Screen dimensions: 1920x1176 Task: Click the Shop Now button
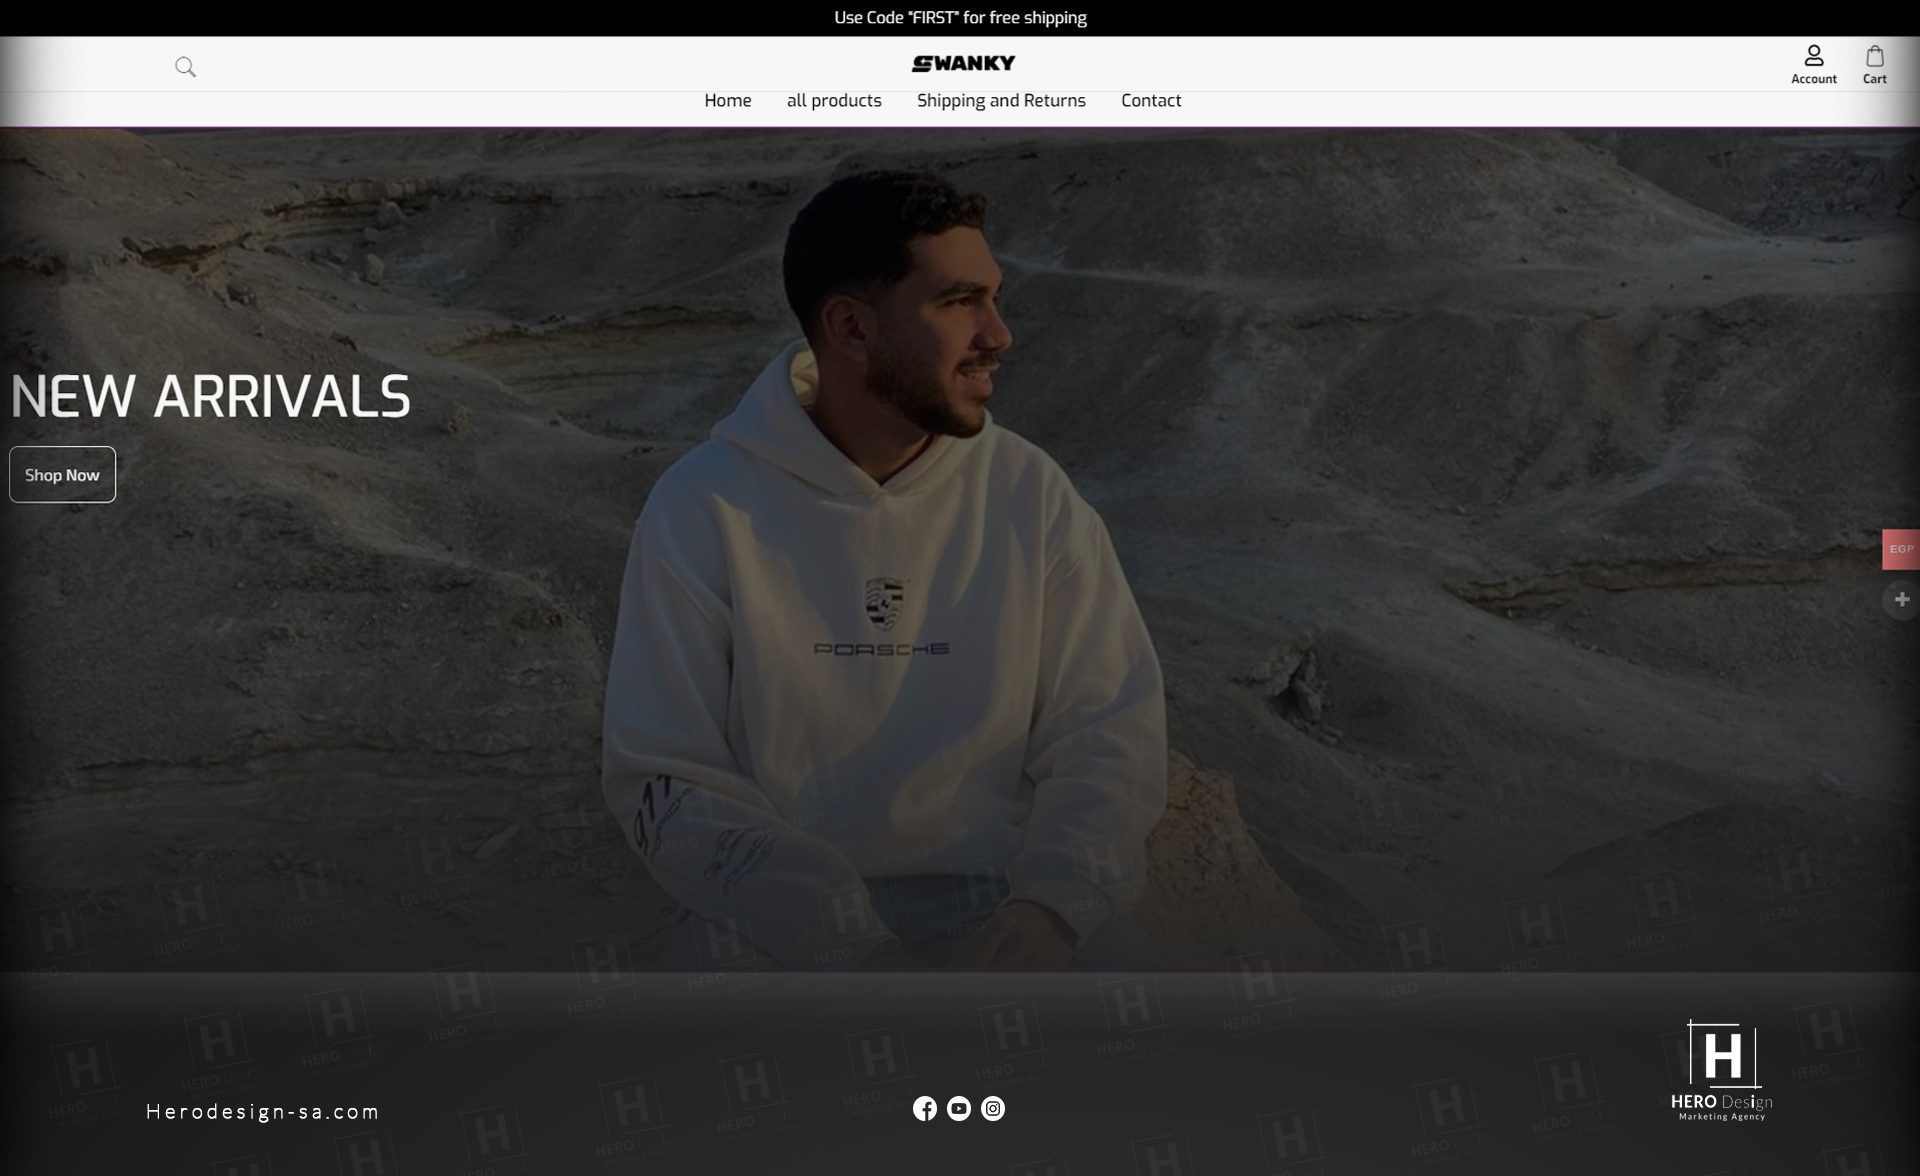click(62, 475)
